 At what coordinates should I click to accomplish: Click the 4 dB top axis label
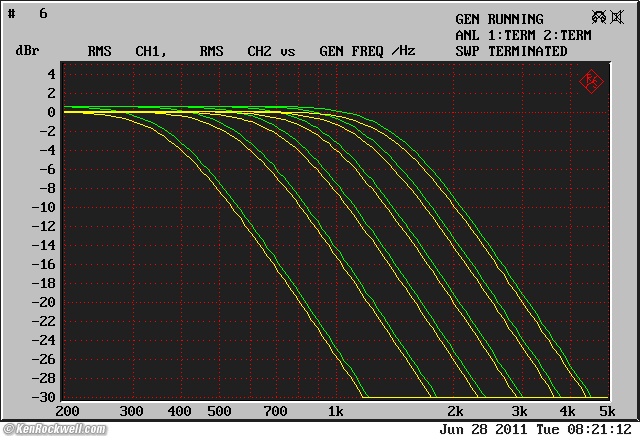pos(49,74)
